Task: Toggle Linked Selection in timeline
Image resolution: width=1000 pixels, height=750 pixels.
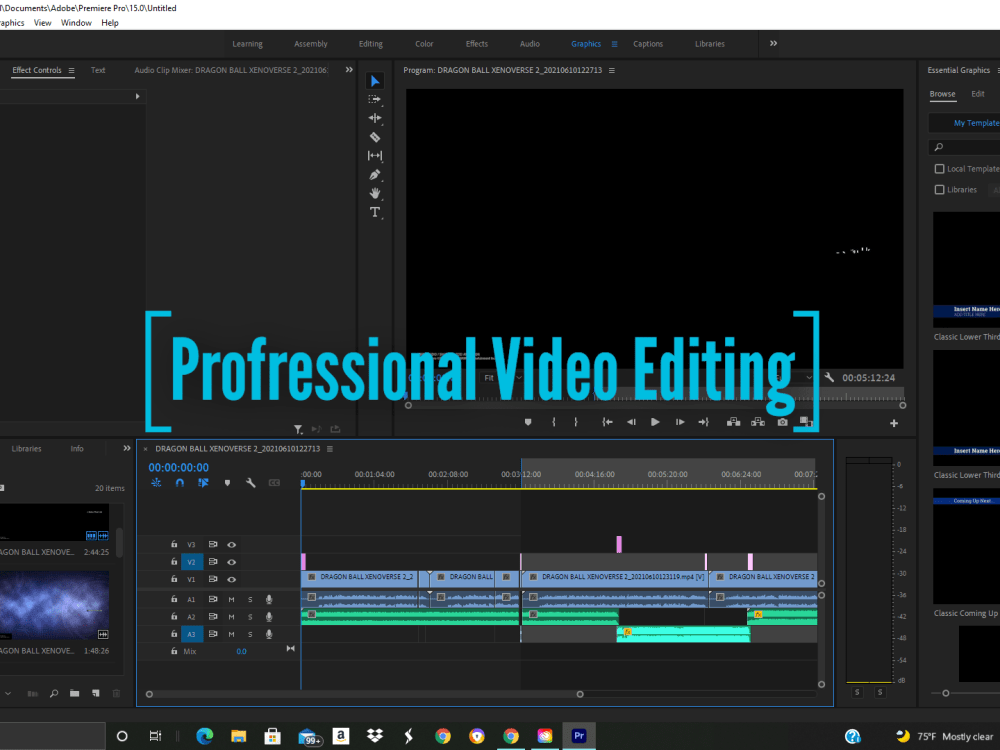Action: coord(203,483)
